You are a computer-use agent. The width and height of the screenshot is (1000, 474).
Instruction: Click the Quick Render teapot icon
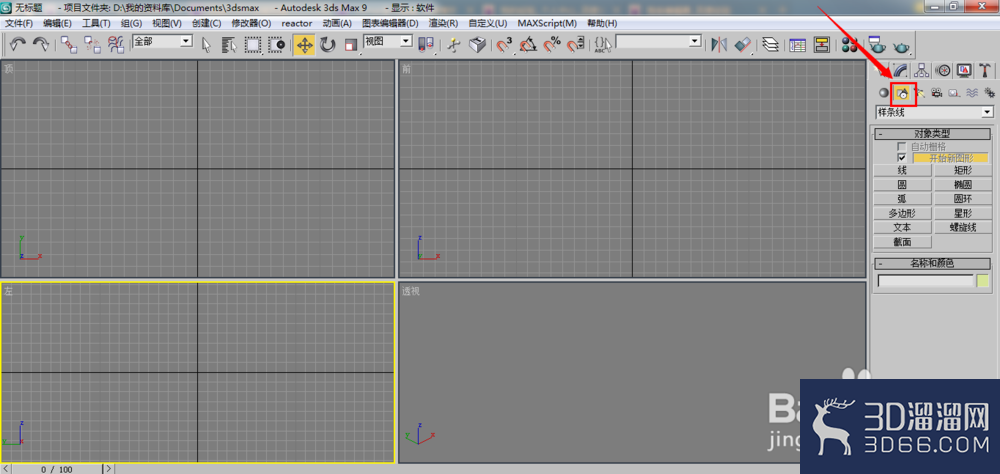coord(901,46)
